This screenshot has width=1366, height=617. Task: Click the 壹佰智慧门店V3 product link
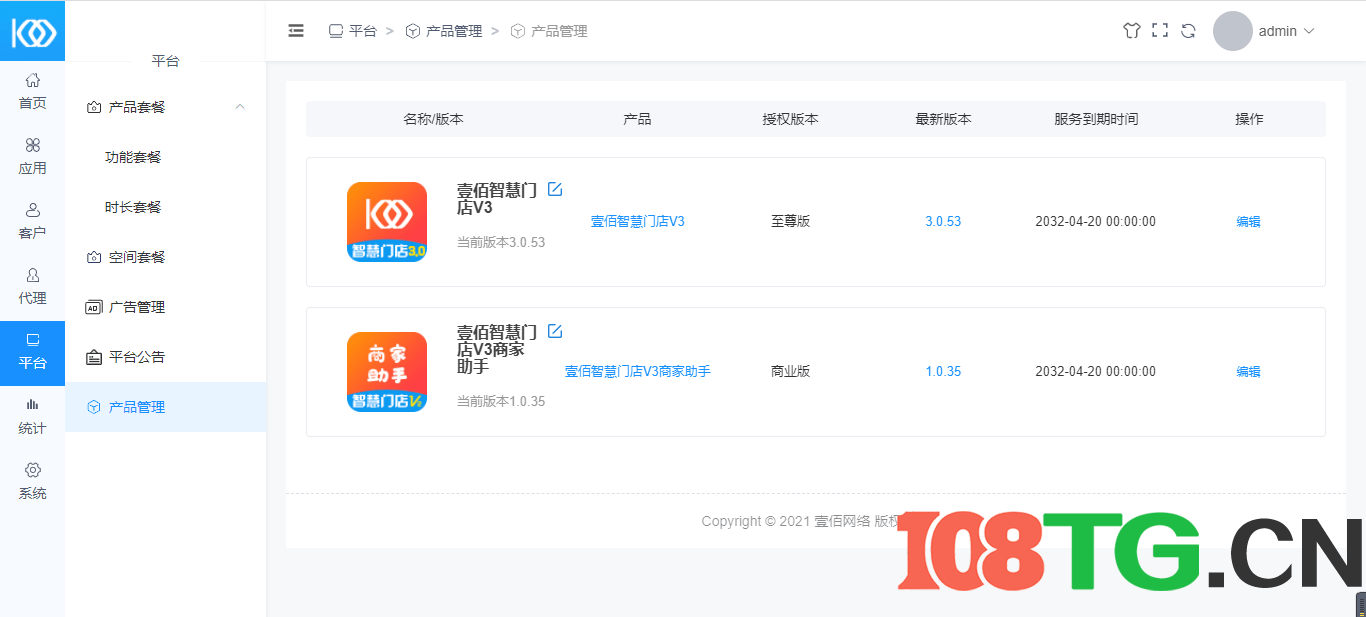click(637, 221)
